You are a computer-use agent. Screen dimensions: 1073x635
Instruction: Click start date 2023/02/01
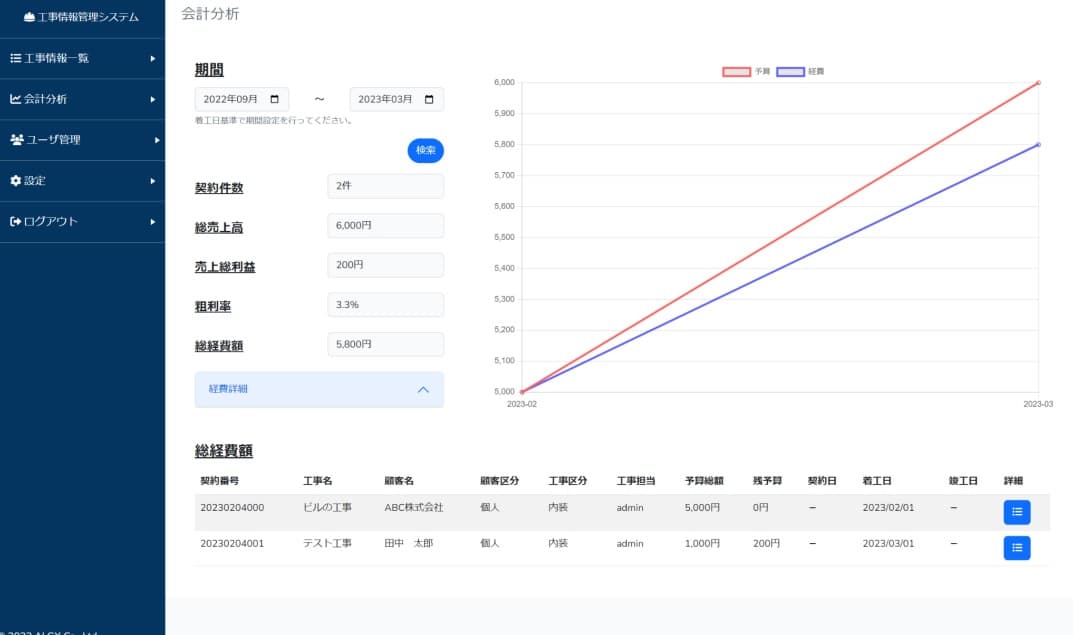pyautogui.click(x=888, y=508)
